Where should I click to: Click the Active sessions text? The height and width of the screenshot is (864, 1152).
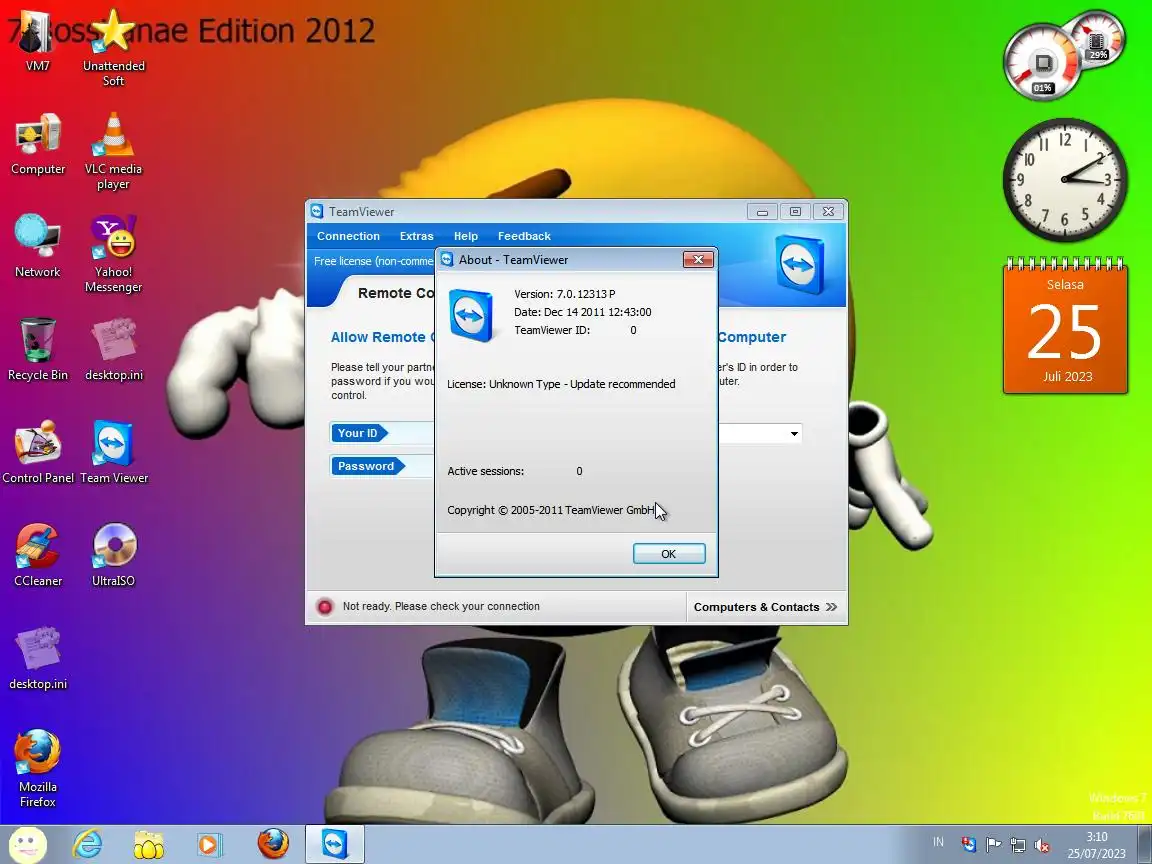pos(486,471)
